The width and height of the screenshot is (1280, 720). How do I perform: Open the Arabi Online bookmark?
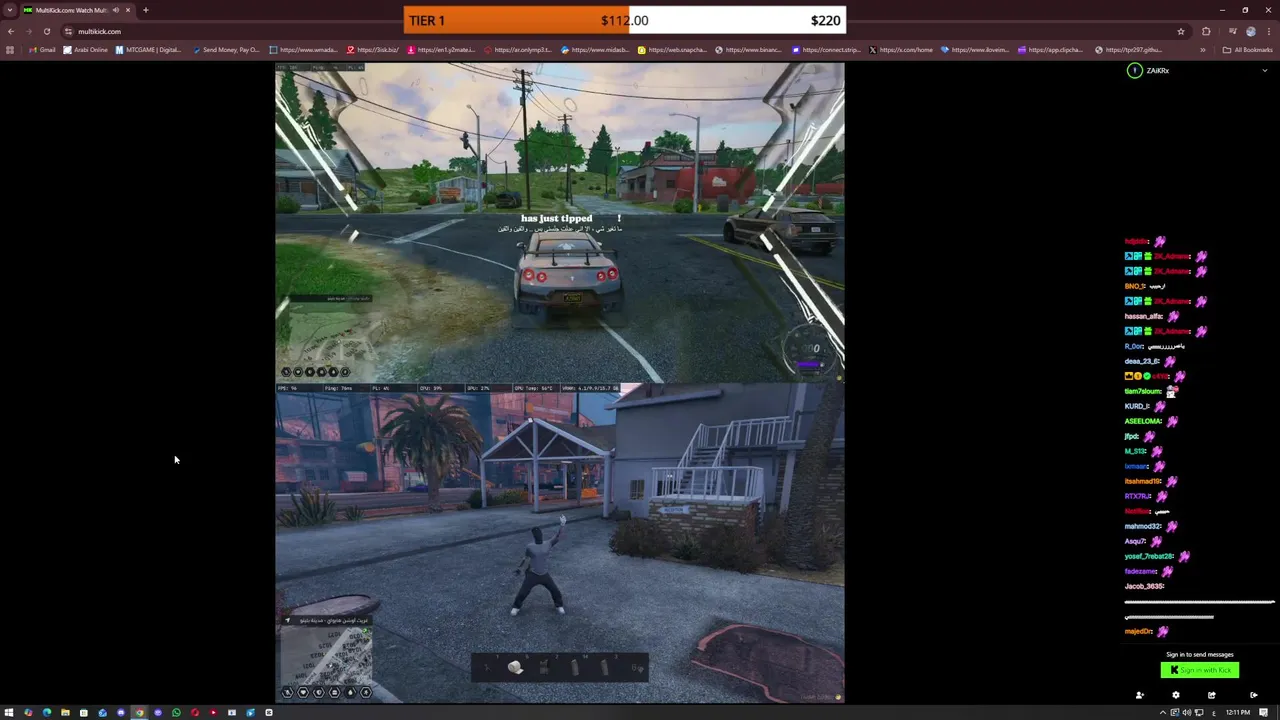point(85,50)
